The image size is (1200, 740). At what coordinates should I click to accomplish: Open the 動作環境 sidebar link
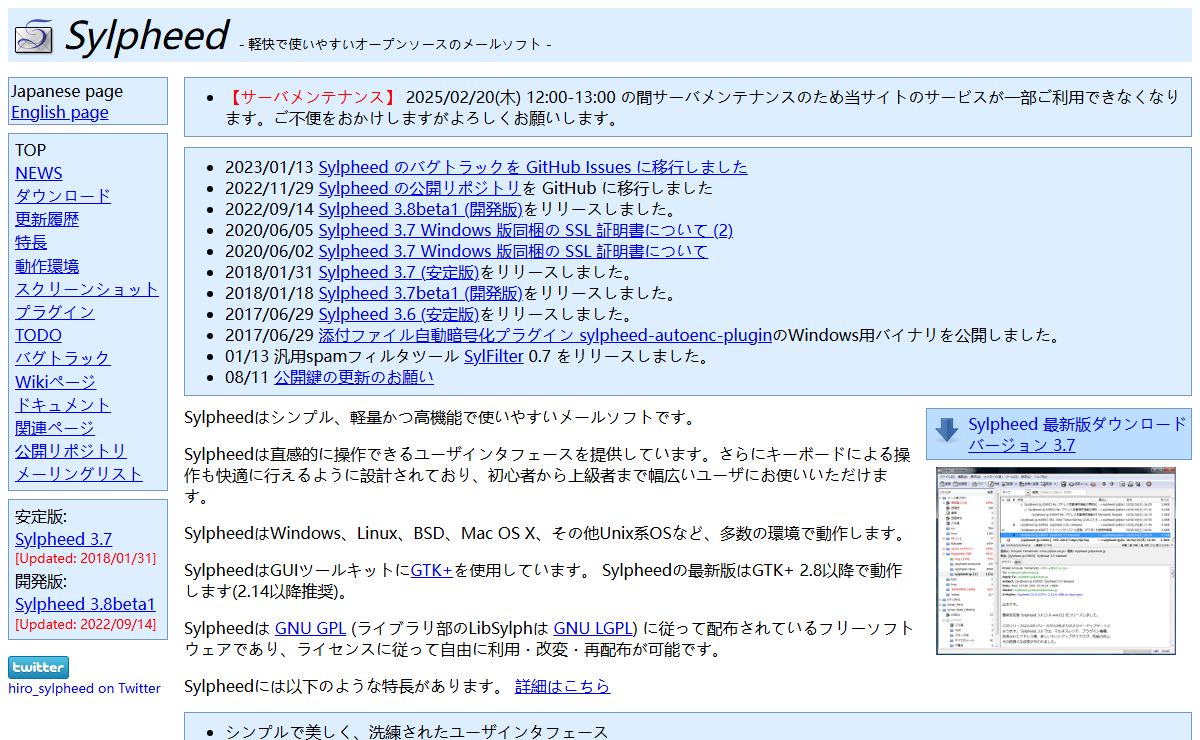click(47, 266)
